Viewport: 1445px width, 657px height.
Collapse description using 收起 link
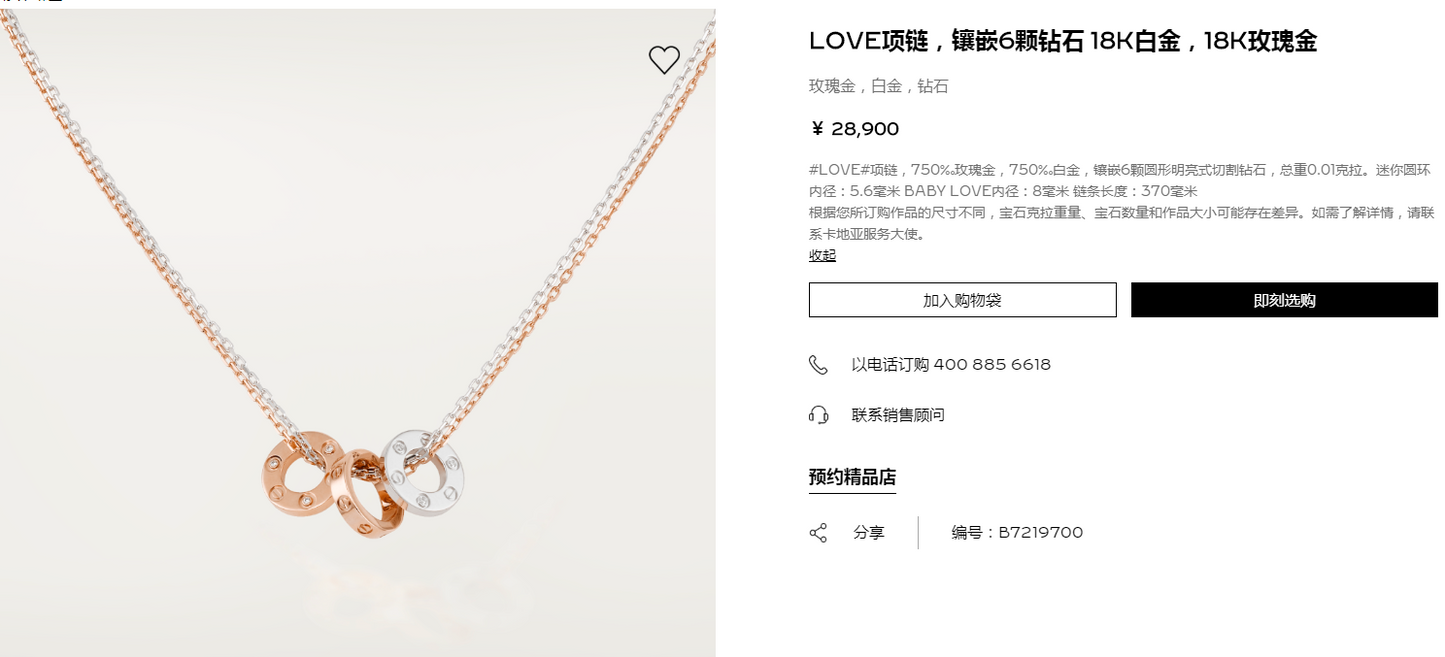coord(822,255)
